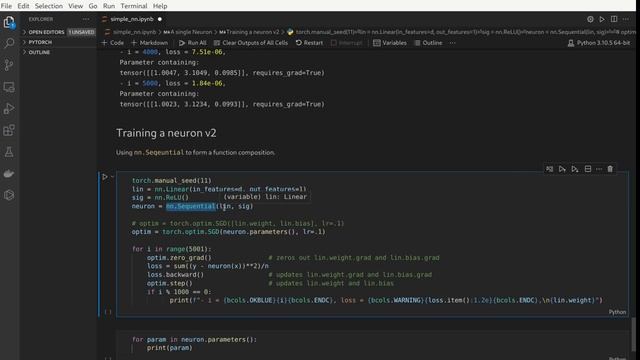This screenshot has width=640, height=360.
Task: Click 'print(param)' in the bottom cell
Action: pos(169,348)
